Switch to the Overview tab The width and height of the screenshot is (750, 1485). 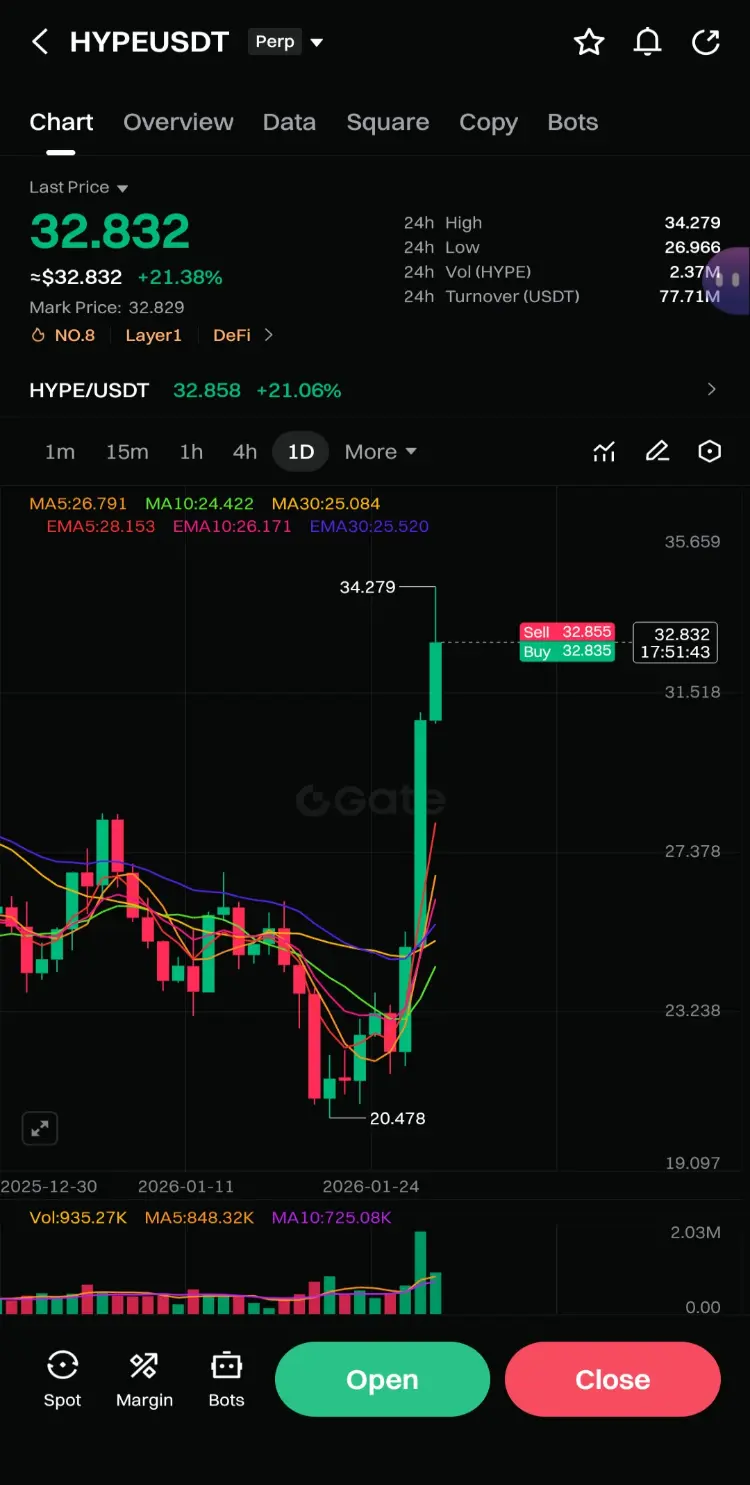pos(178,122)
